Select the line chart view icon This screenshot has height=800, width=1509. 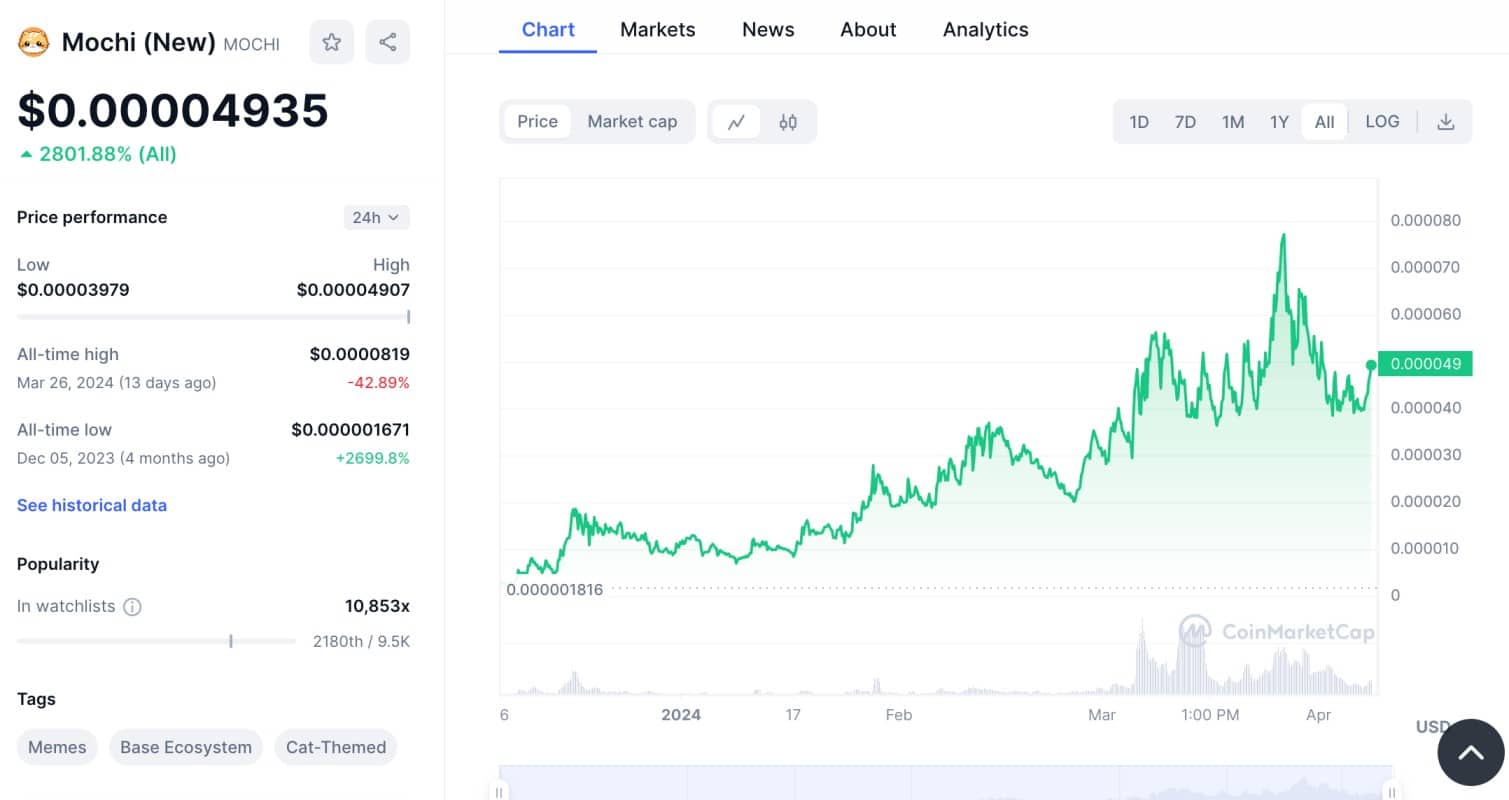click(x=737, y=122)
